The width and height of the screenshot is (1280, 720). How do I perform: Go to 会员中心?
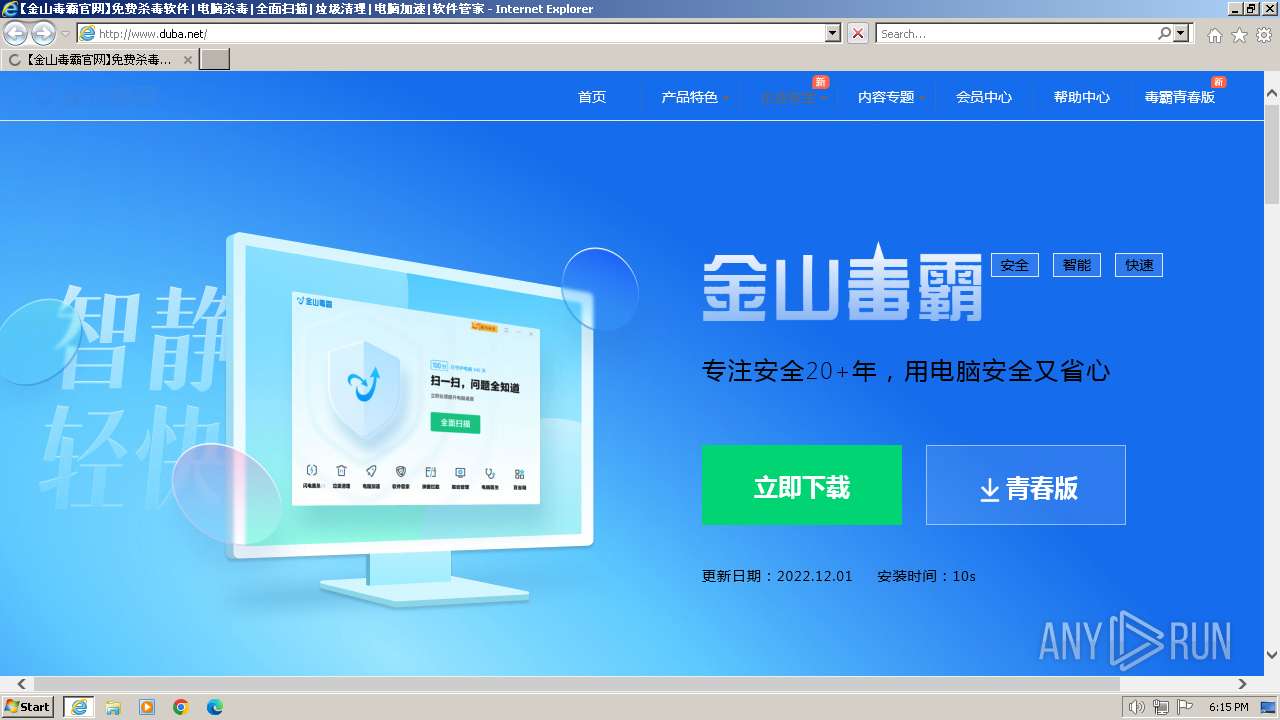pos(984,97)
